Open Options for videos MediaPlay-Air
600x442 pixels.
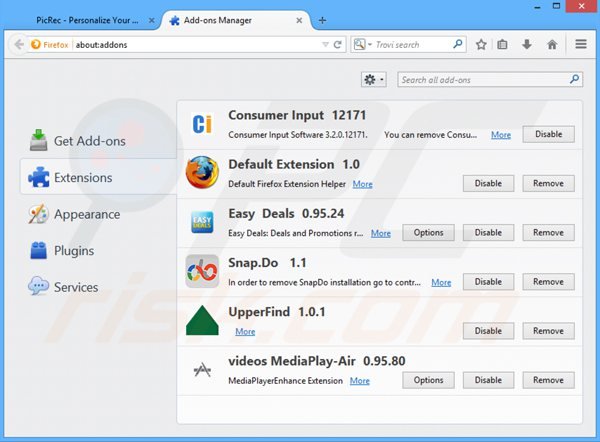(428, 380)
